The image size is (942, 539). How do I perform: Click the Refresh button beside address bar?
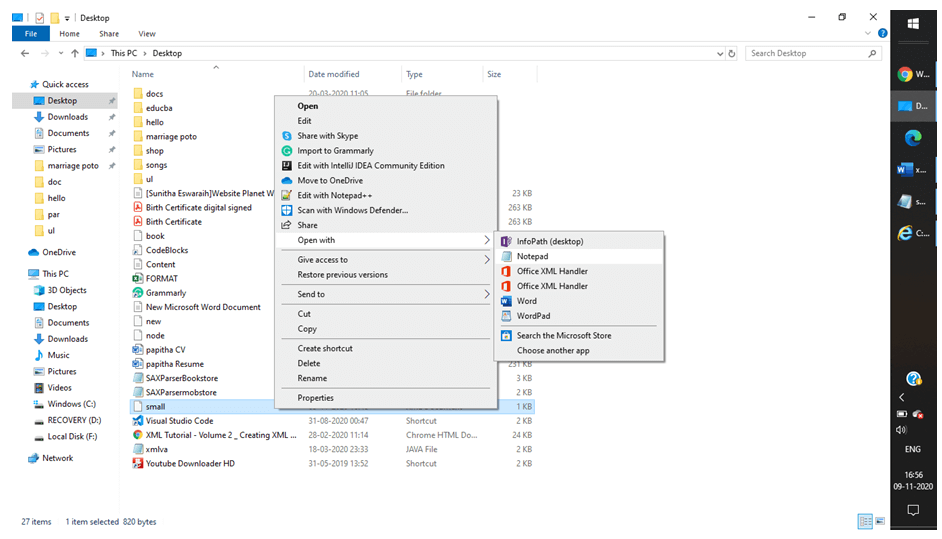(x=732, y=53)
